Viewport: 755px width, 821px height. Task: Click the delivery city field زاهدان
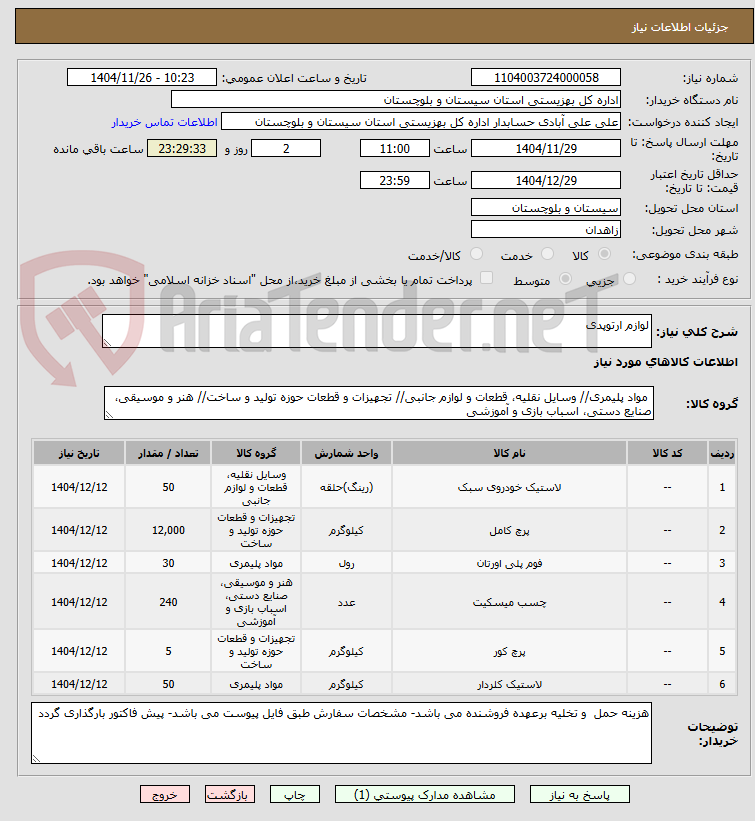click(546, 230)
